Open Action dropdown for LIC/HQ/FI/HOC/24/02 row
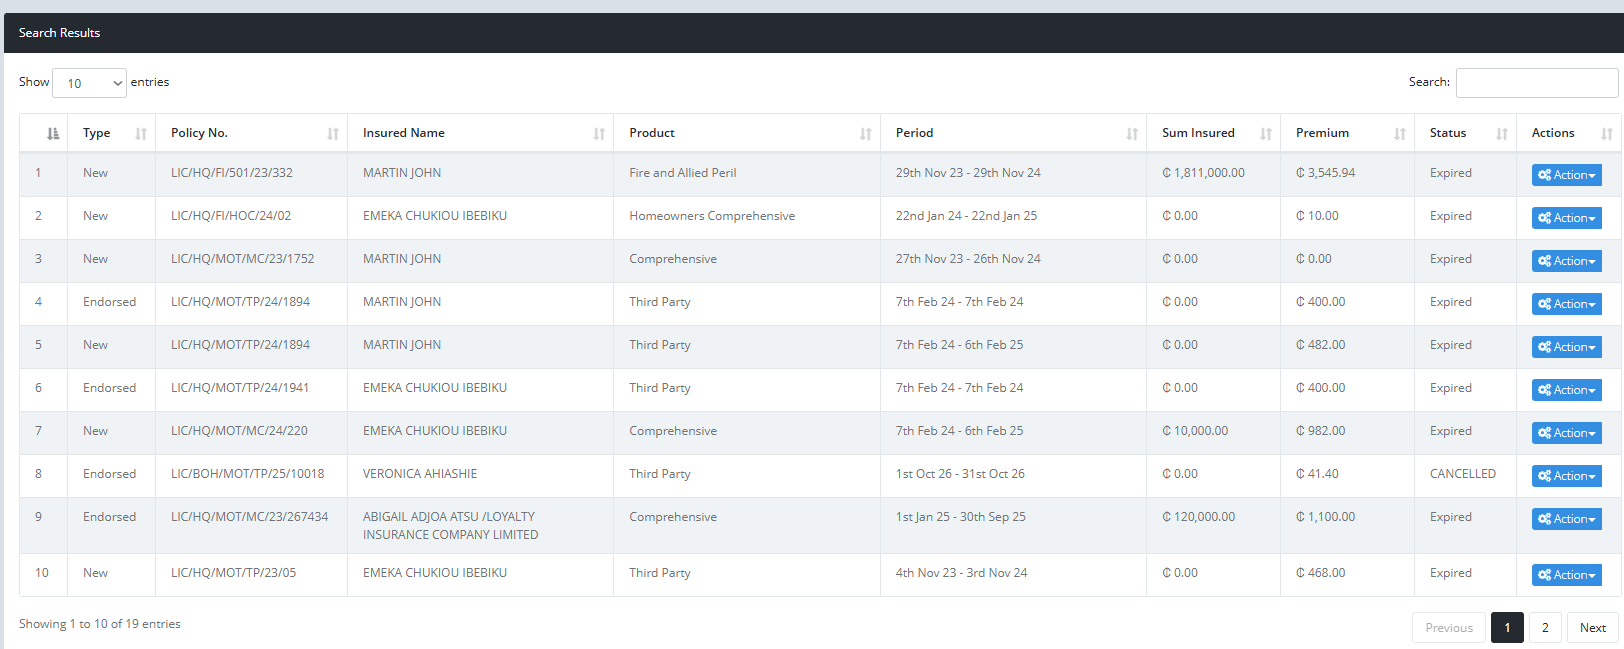 (1566, 218)
